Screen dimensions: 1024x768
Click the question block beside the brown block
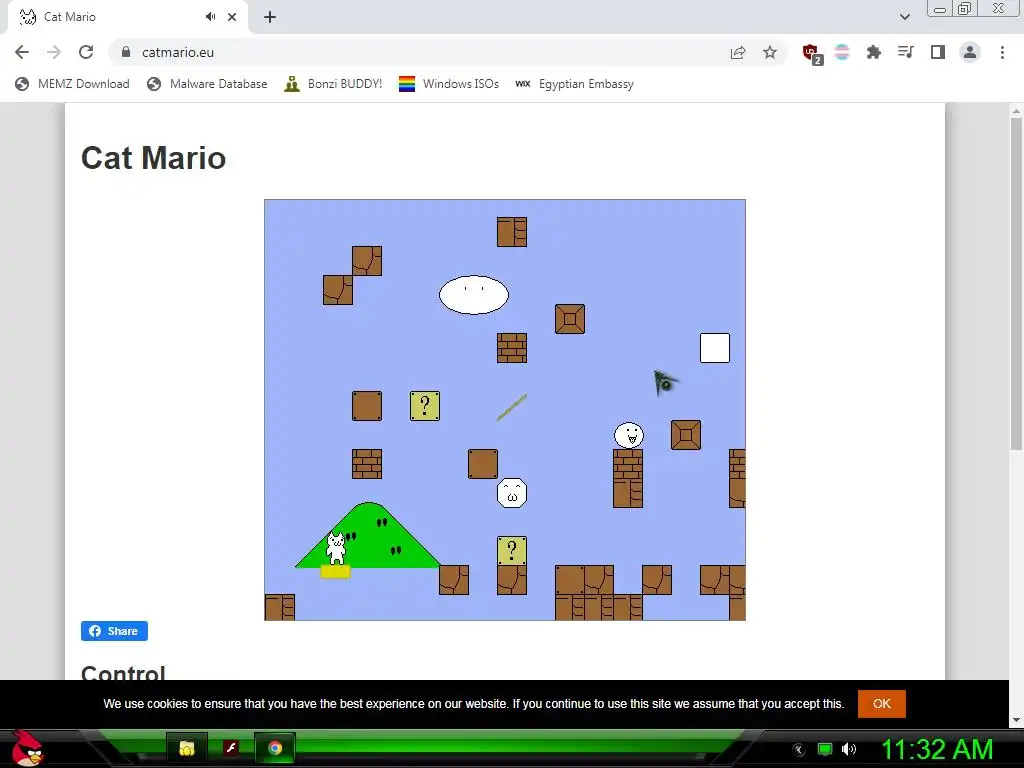pos(424,406)
